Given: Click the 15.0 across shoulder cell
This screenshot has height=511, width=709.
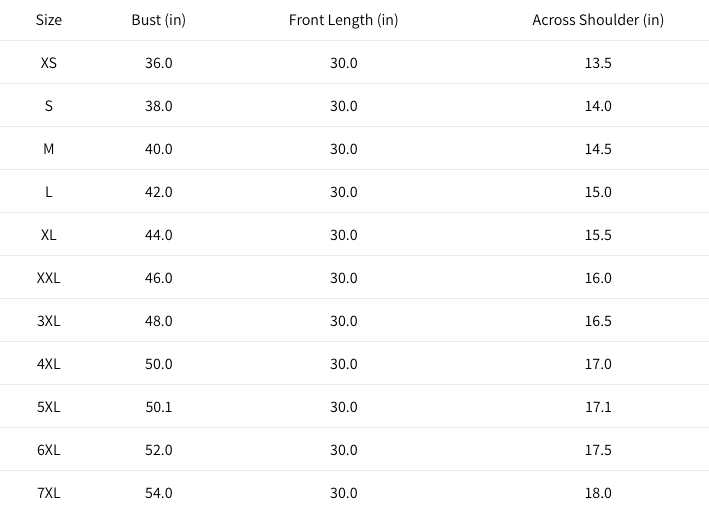Looking at the screenshot, I should [598, 192].
